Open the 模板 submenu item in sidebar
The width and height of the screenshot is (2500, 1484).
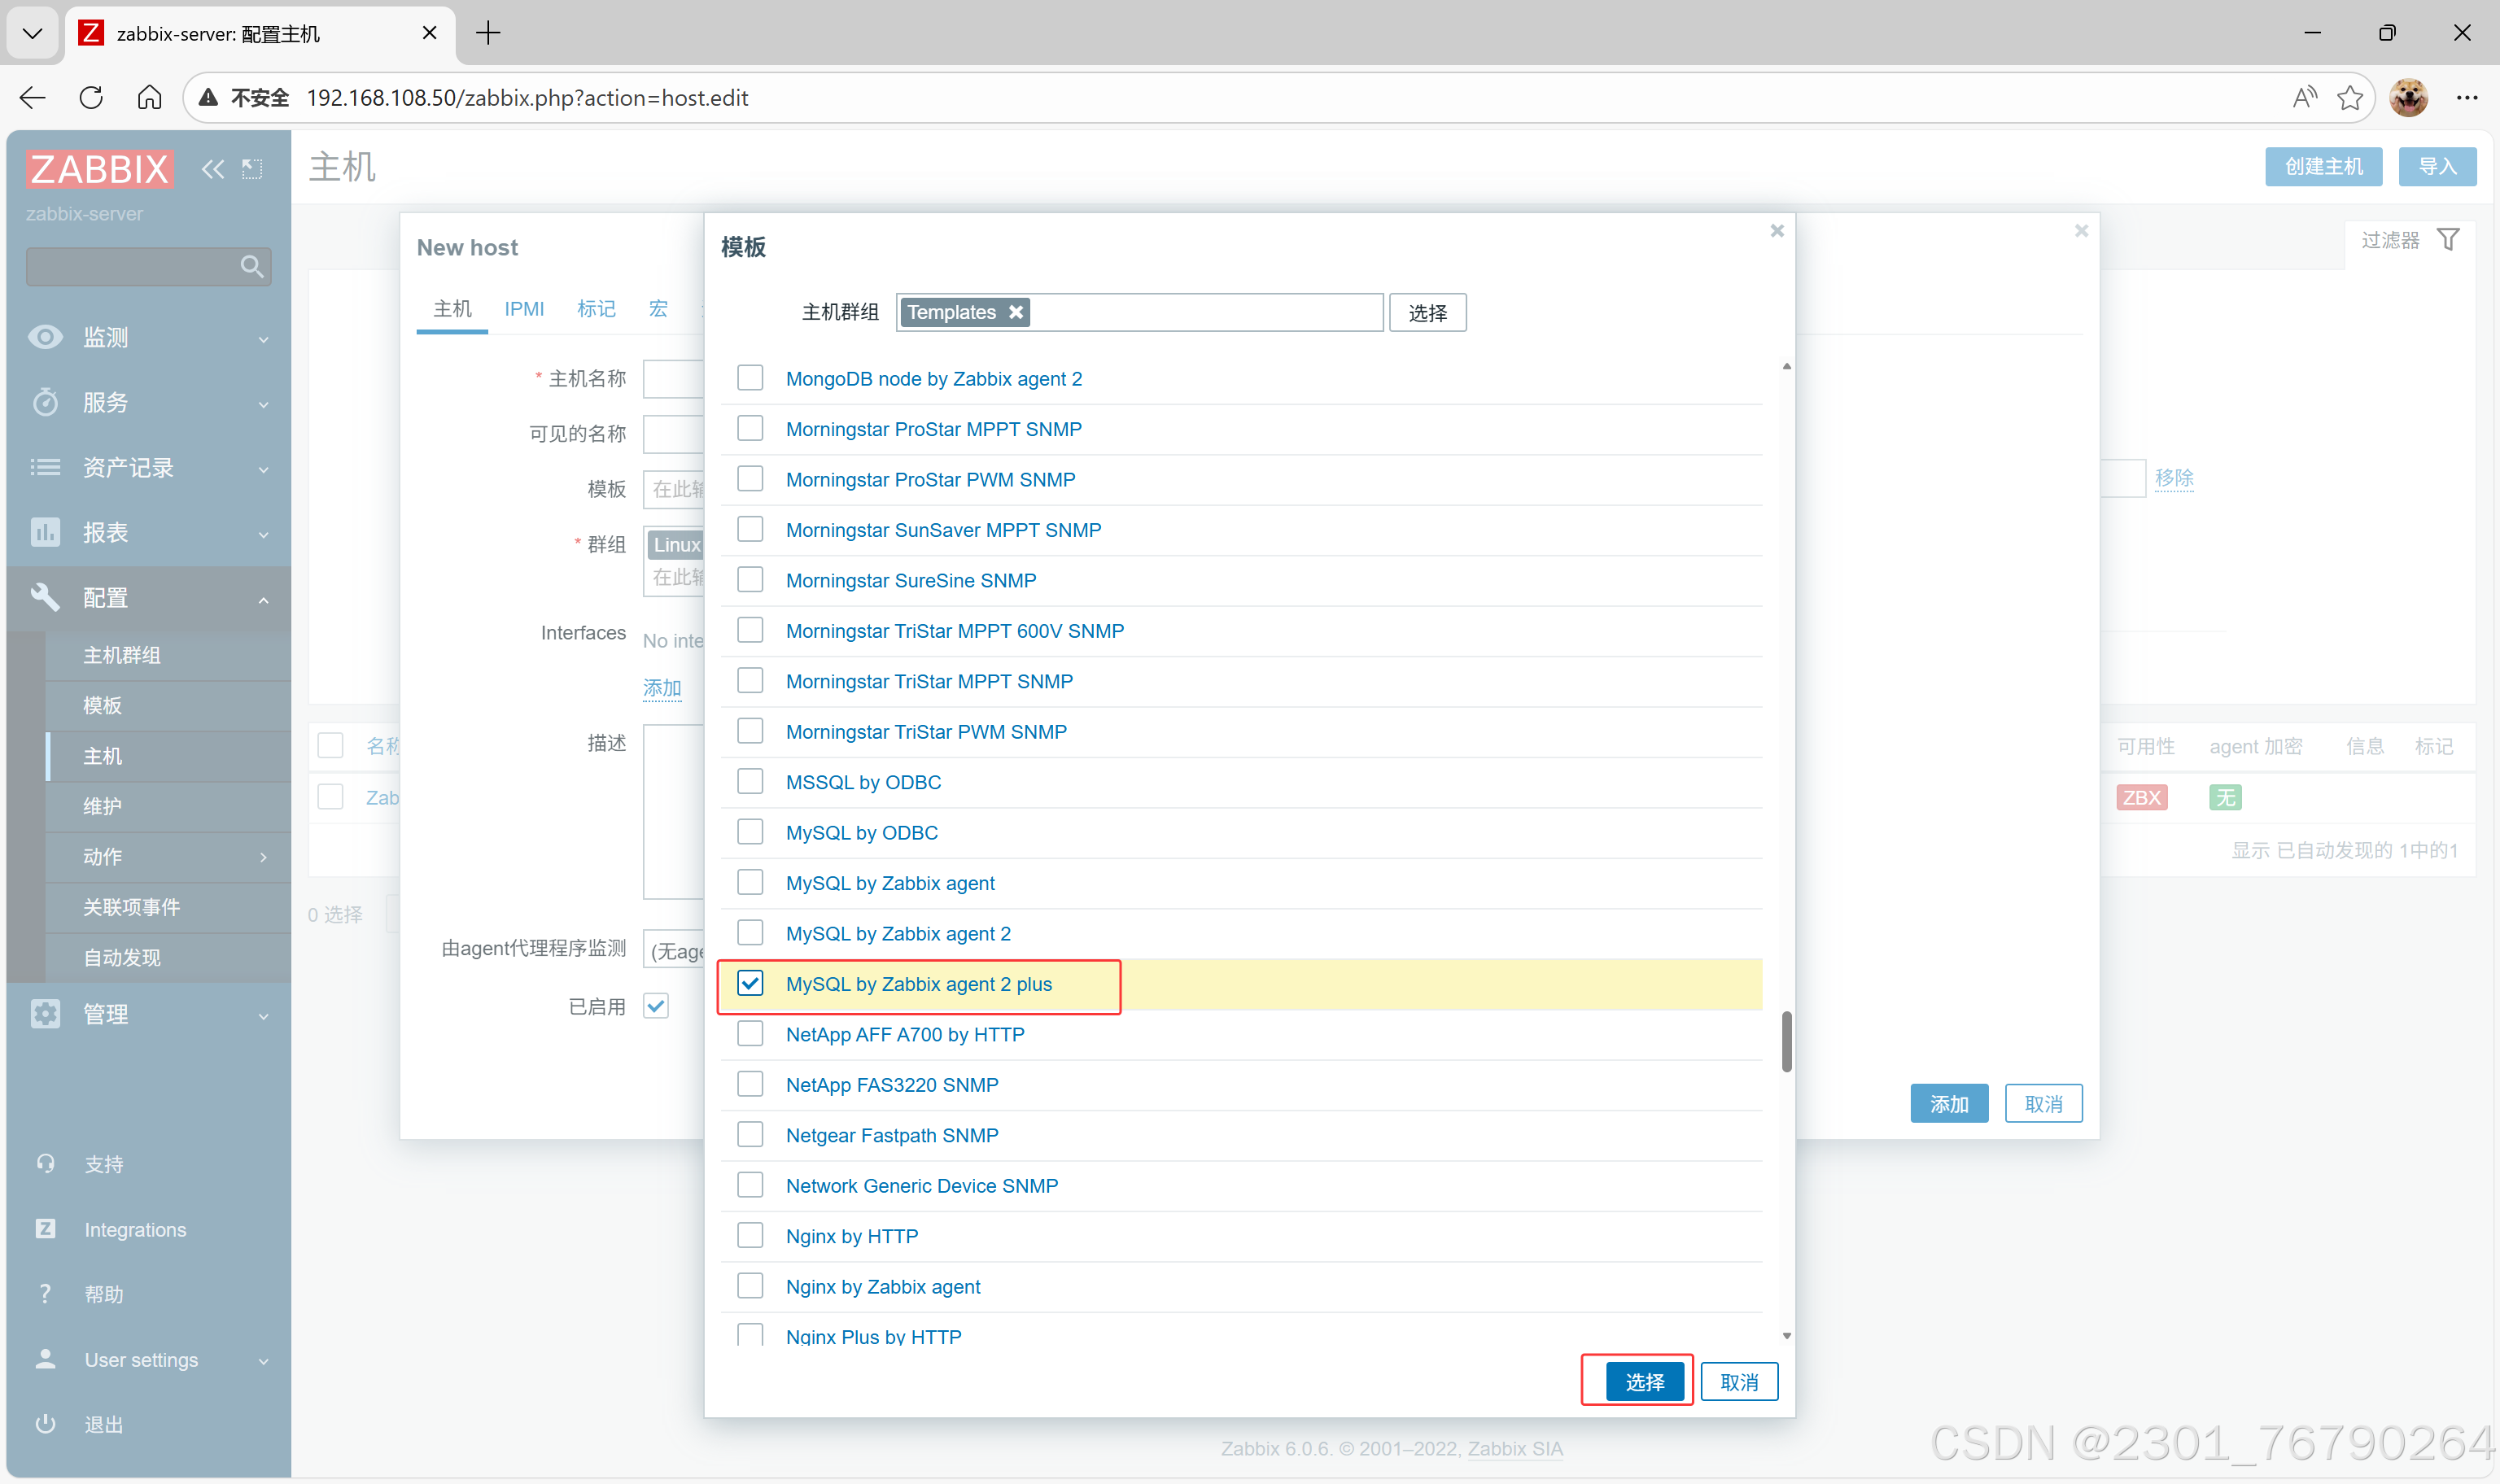click(x=103, y=705)
